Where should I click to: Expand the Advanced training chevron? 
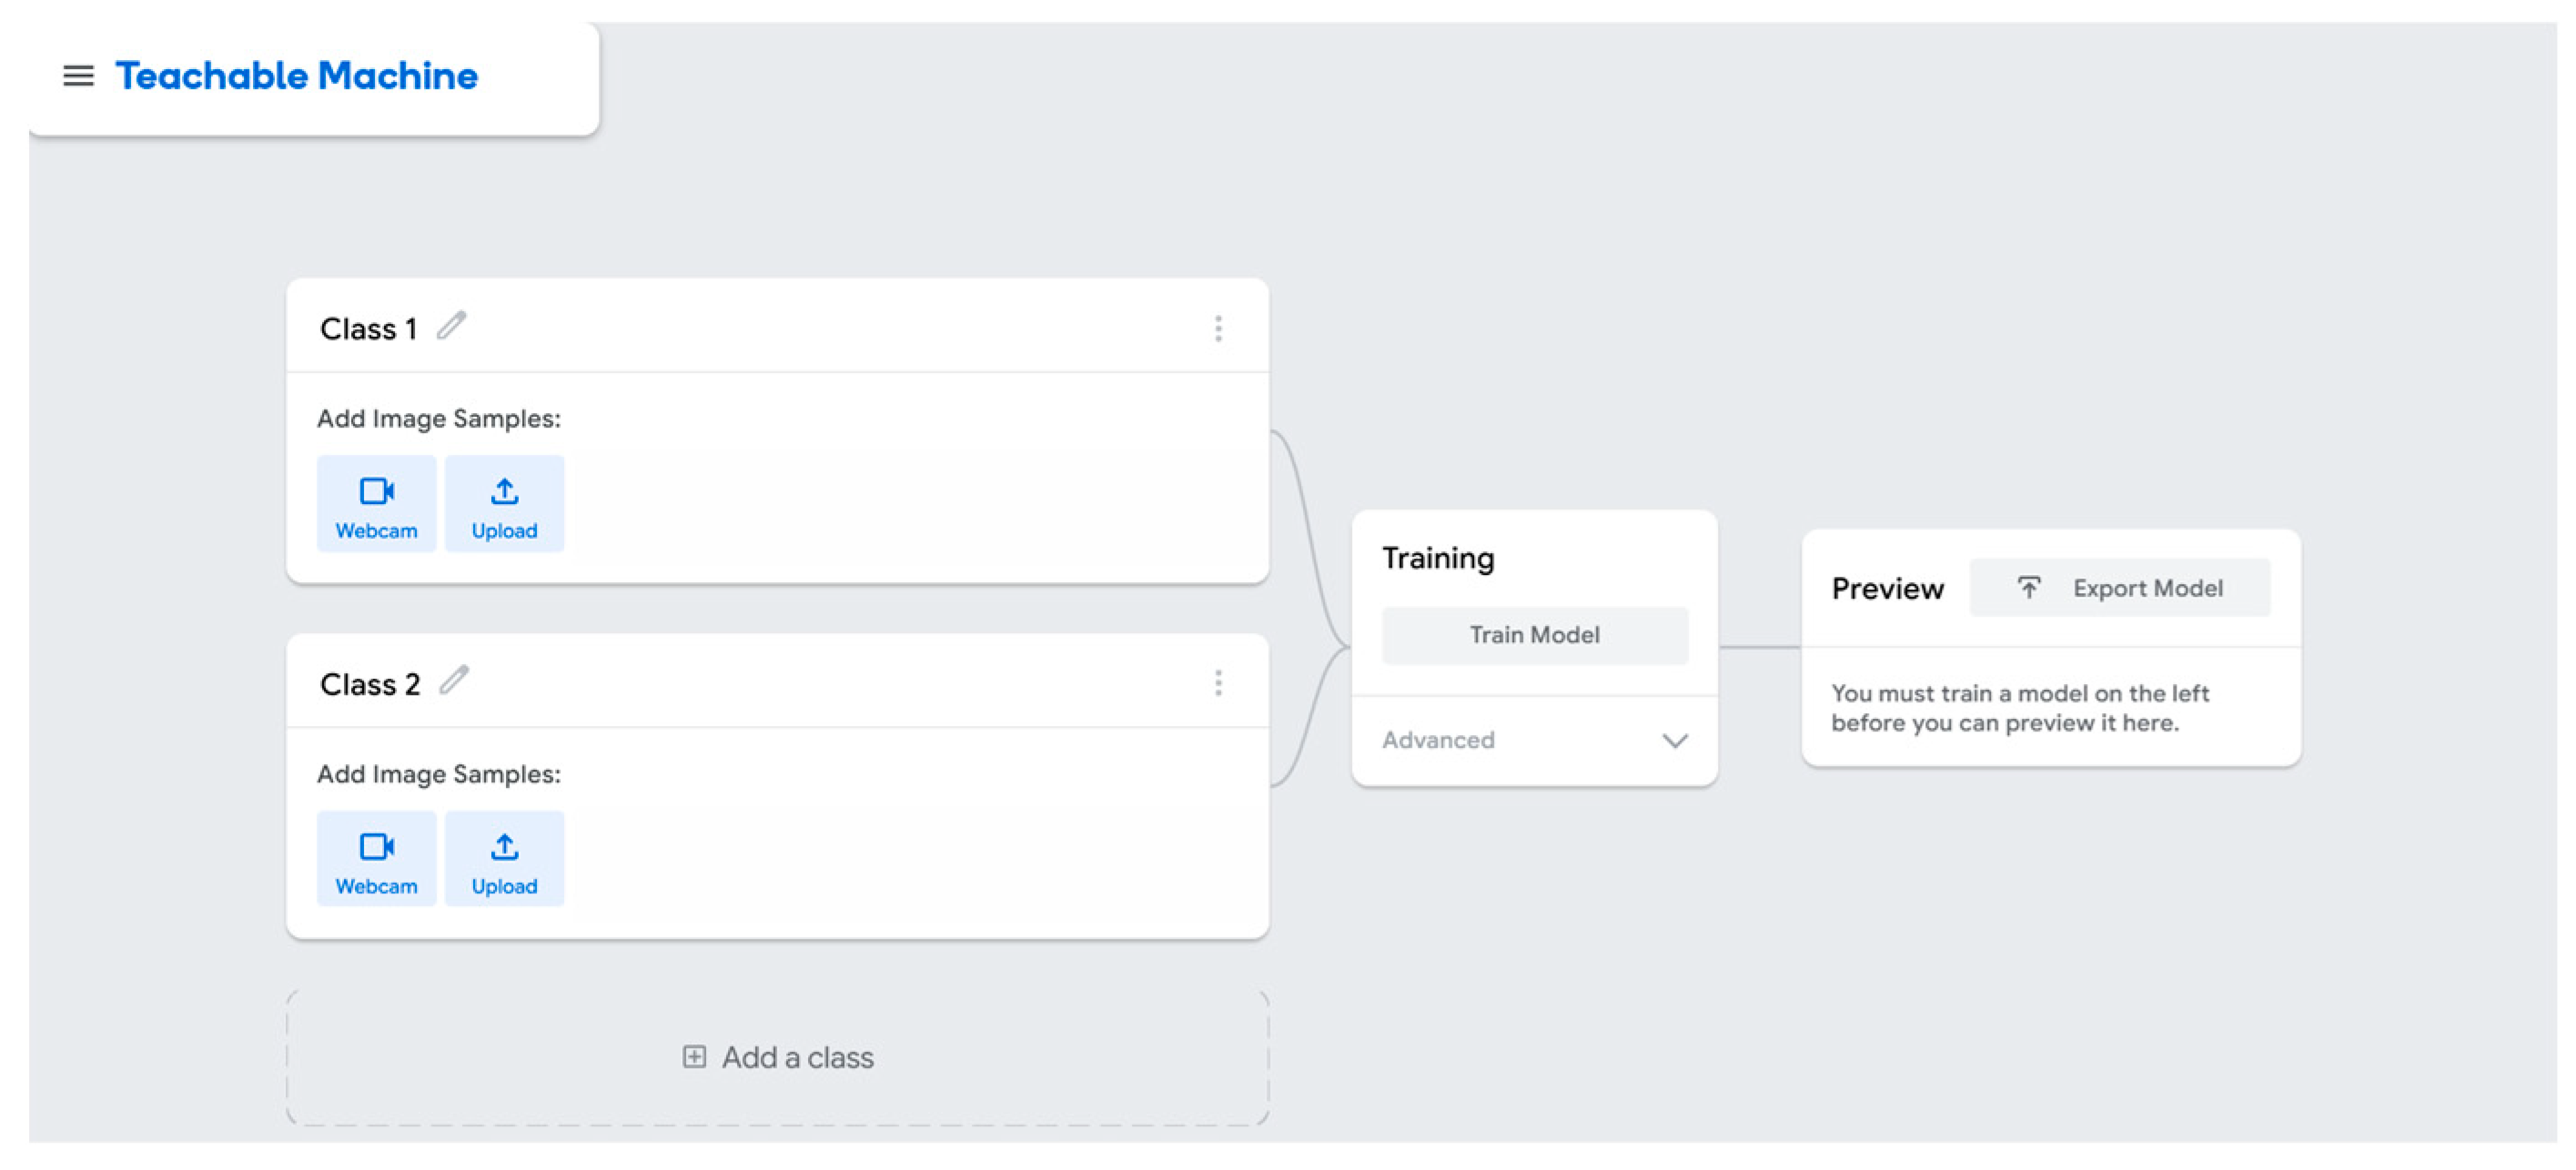pos(1674,740)
